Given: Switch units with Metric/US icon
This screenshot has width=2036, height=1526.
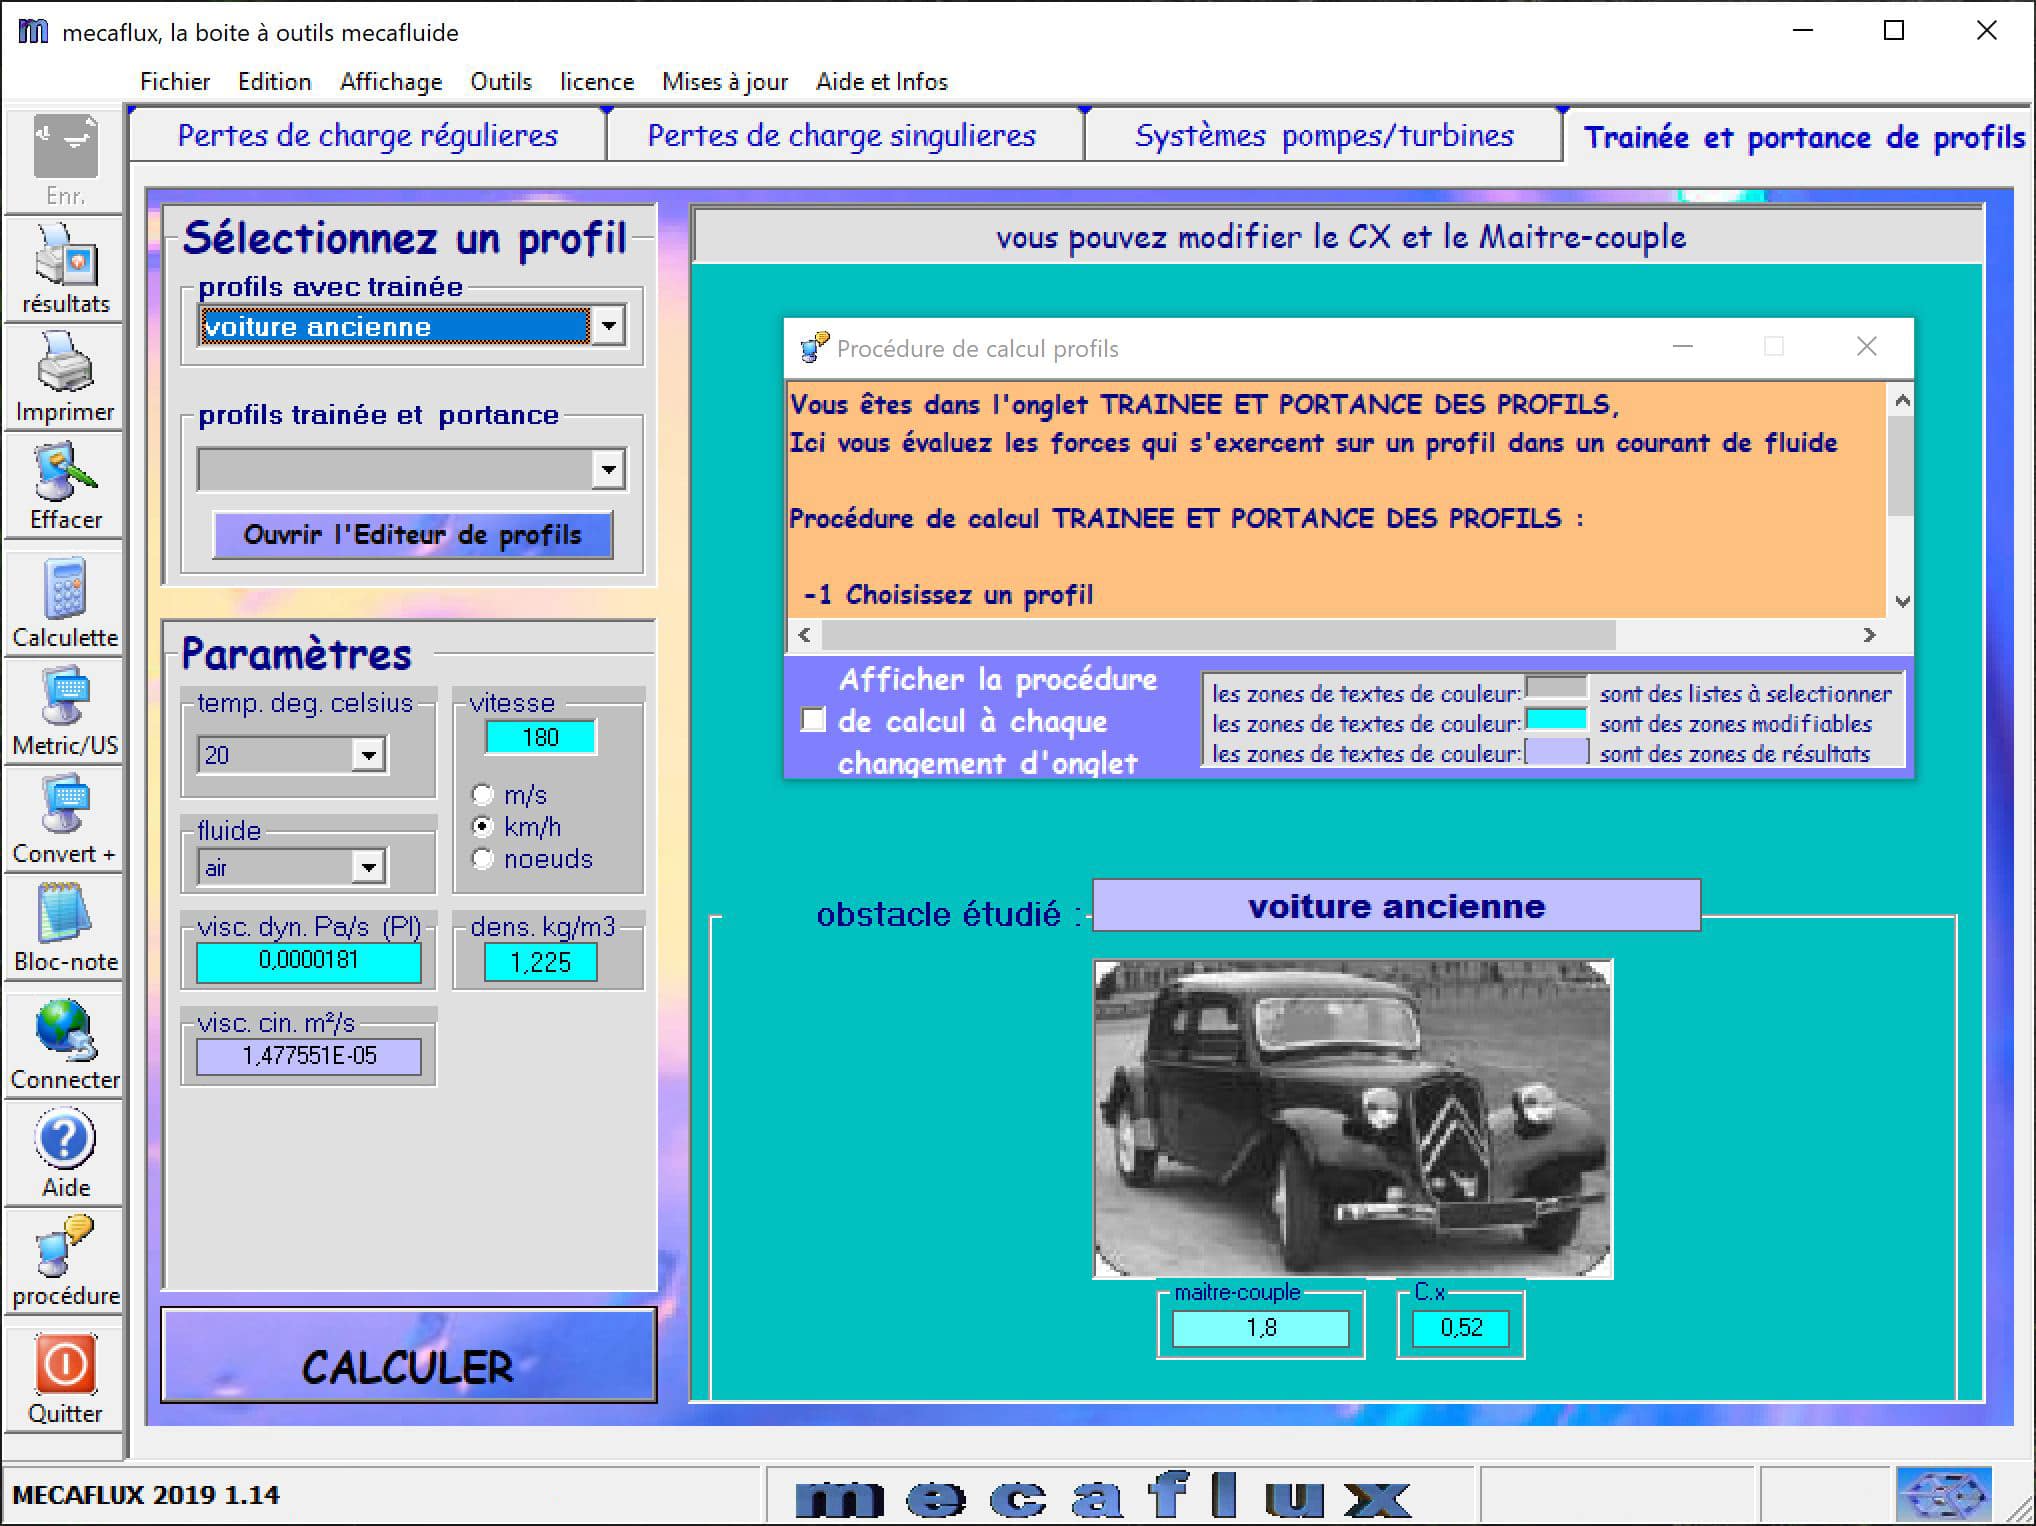Looking at the screenshot, I should [65, 708].
